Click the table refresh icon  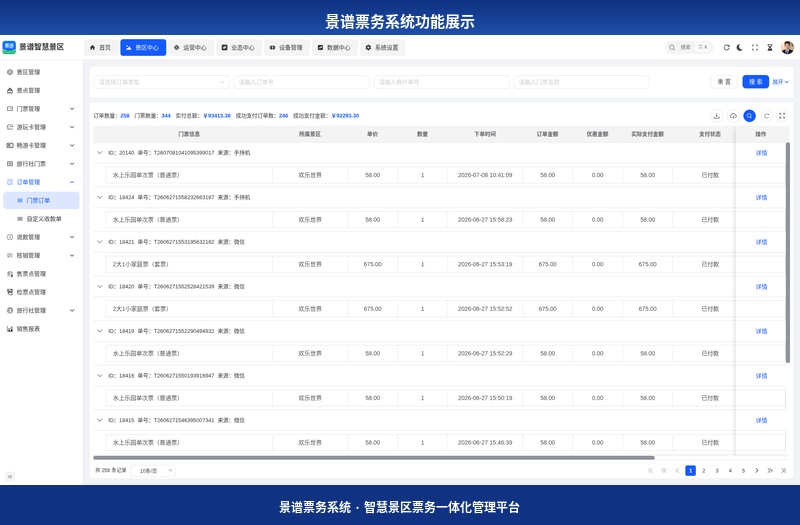[x=766, y=116]
